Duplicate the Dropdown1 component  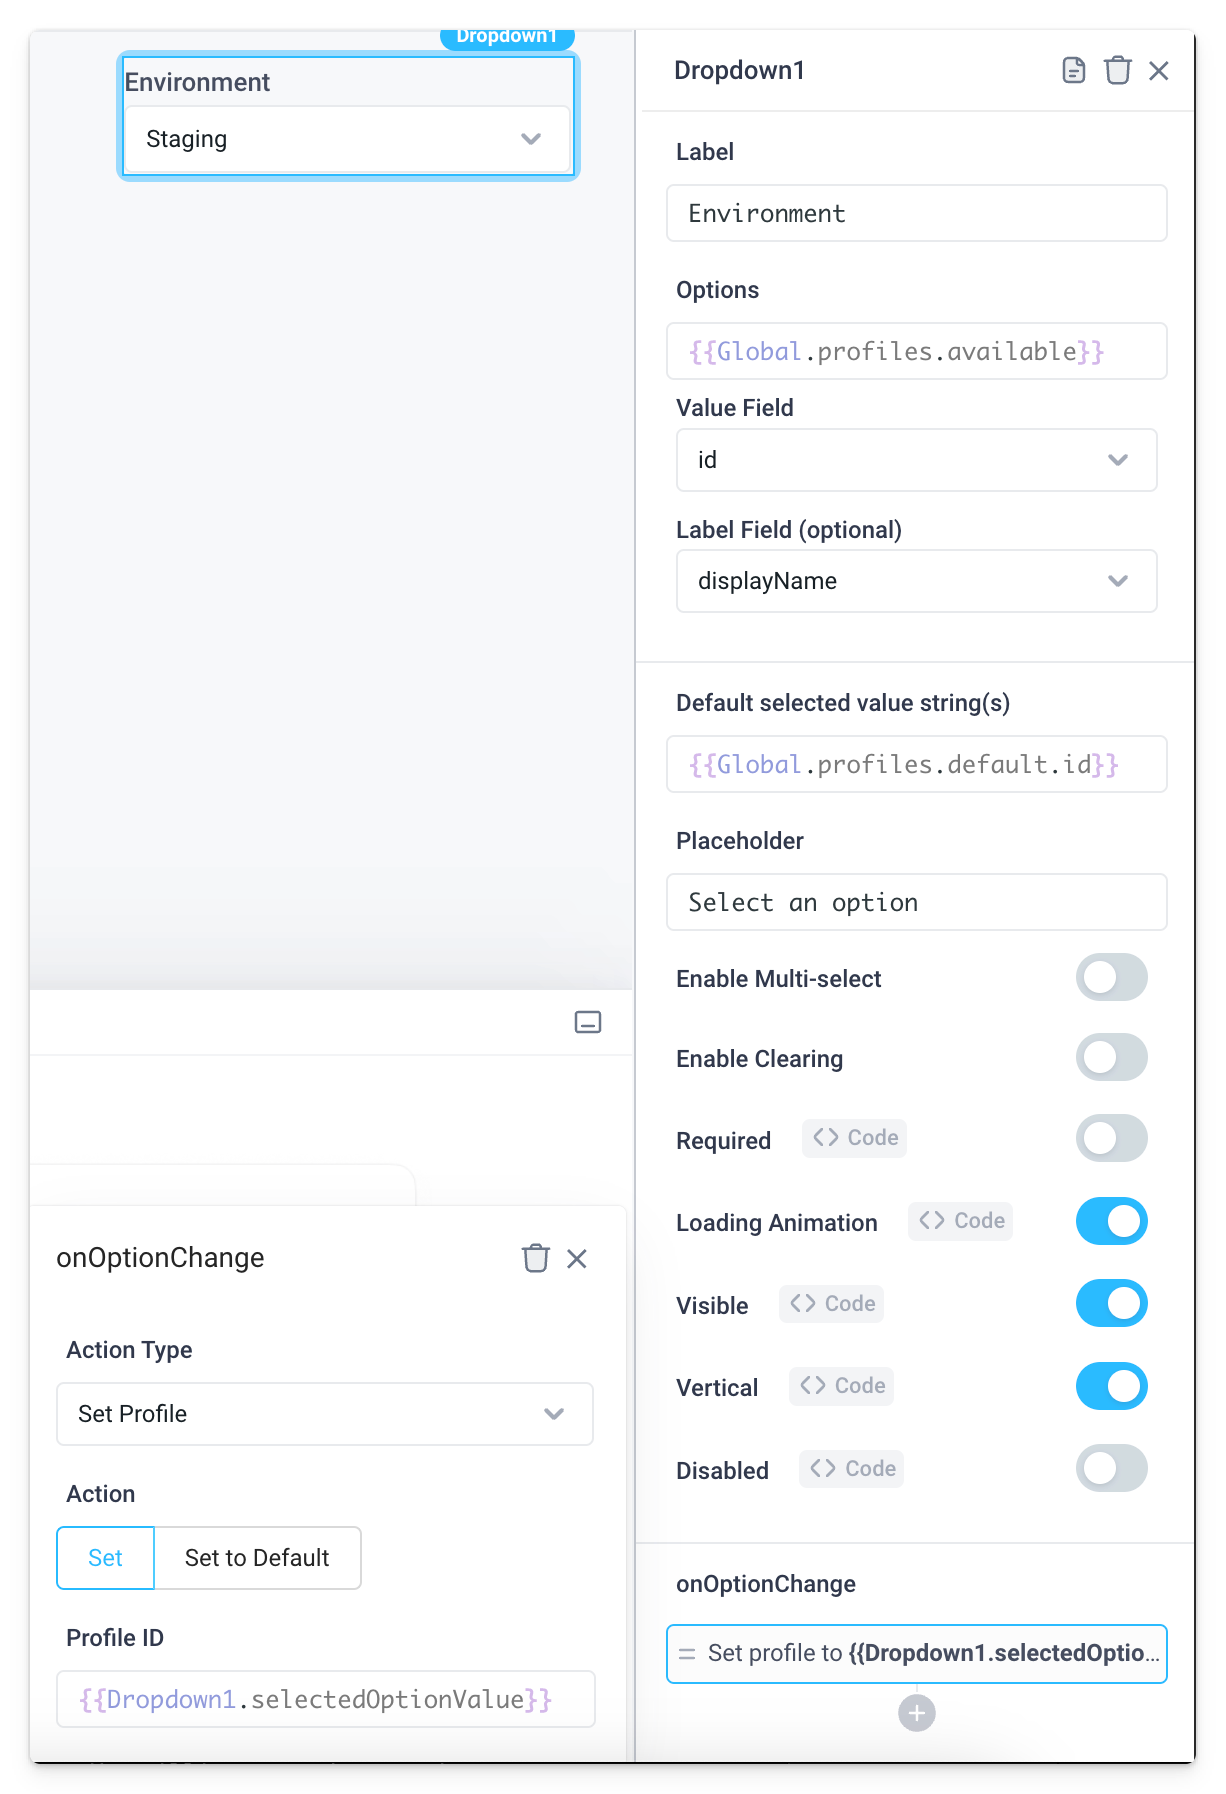(1073, 71)
